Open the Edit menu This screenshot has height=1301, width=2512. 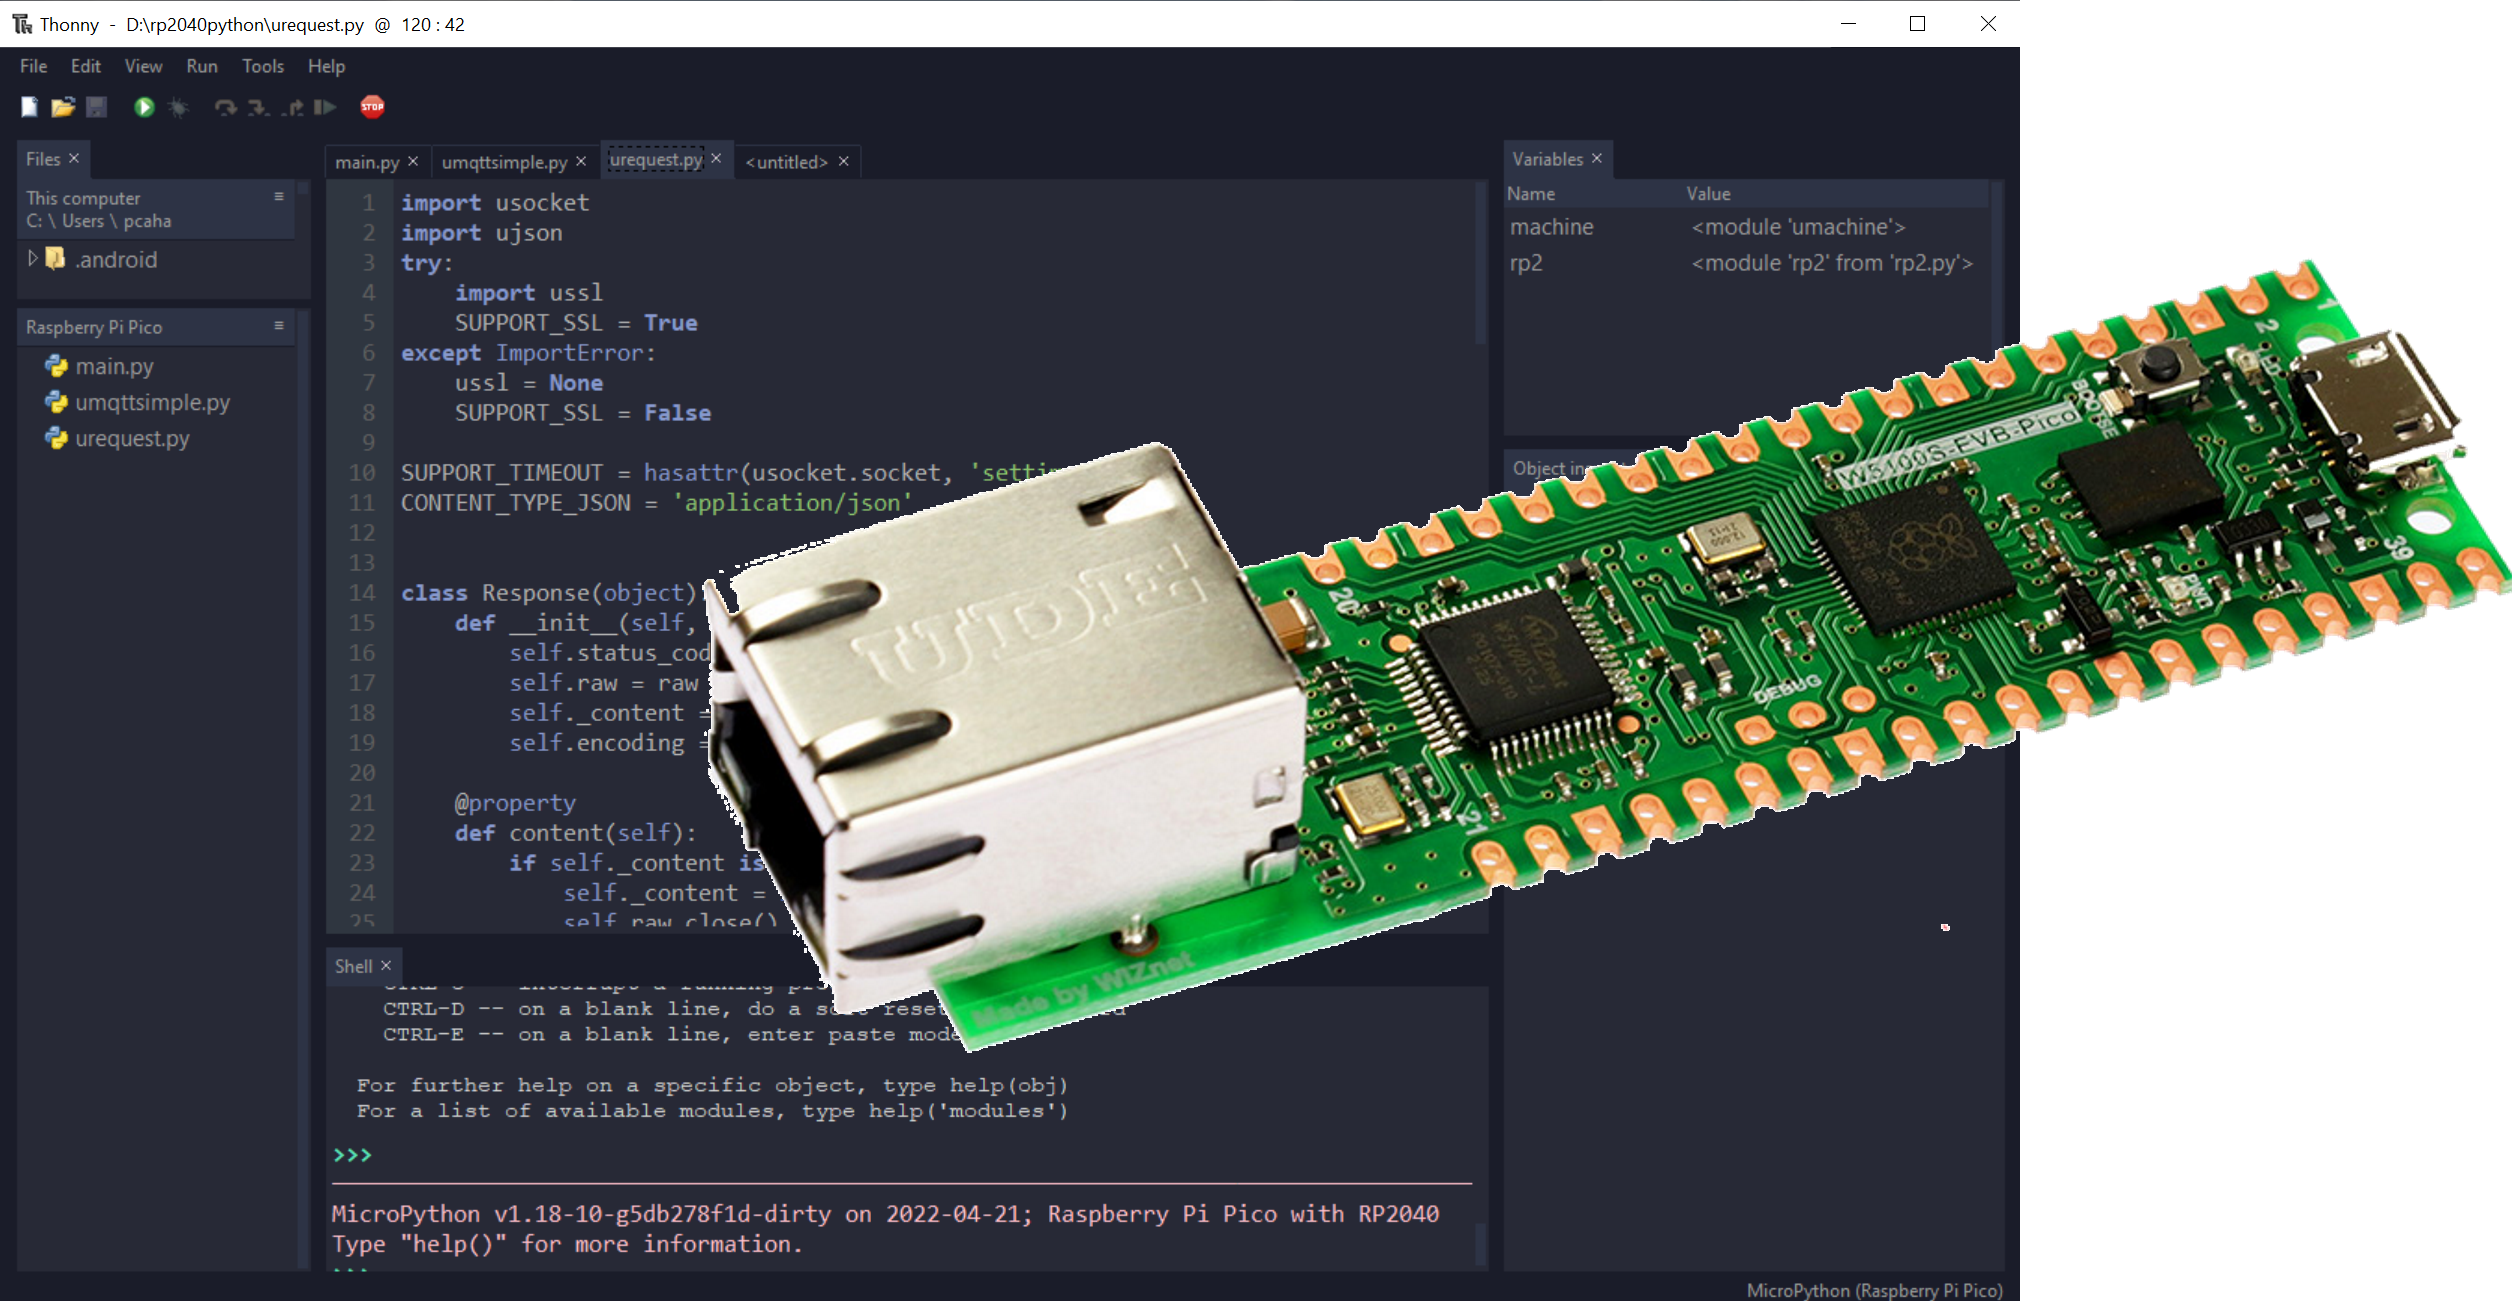tap(86, 66)
